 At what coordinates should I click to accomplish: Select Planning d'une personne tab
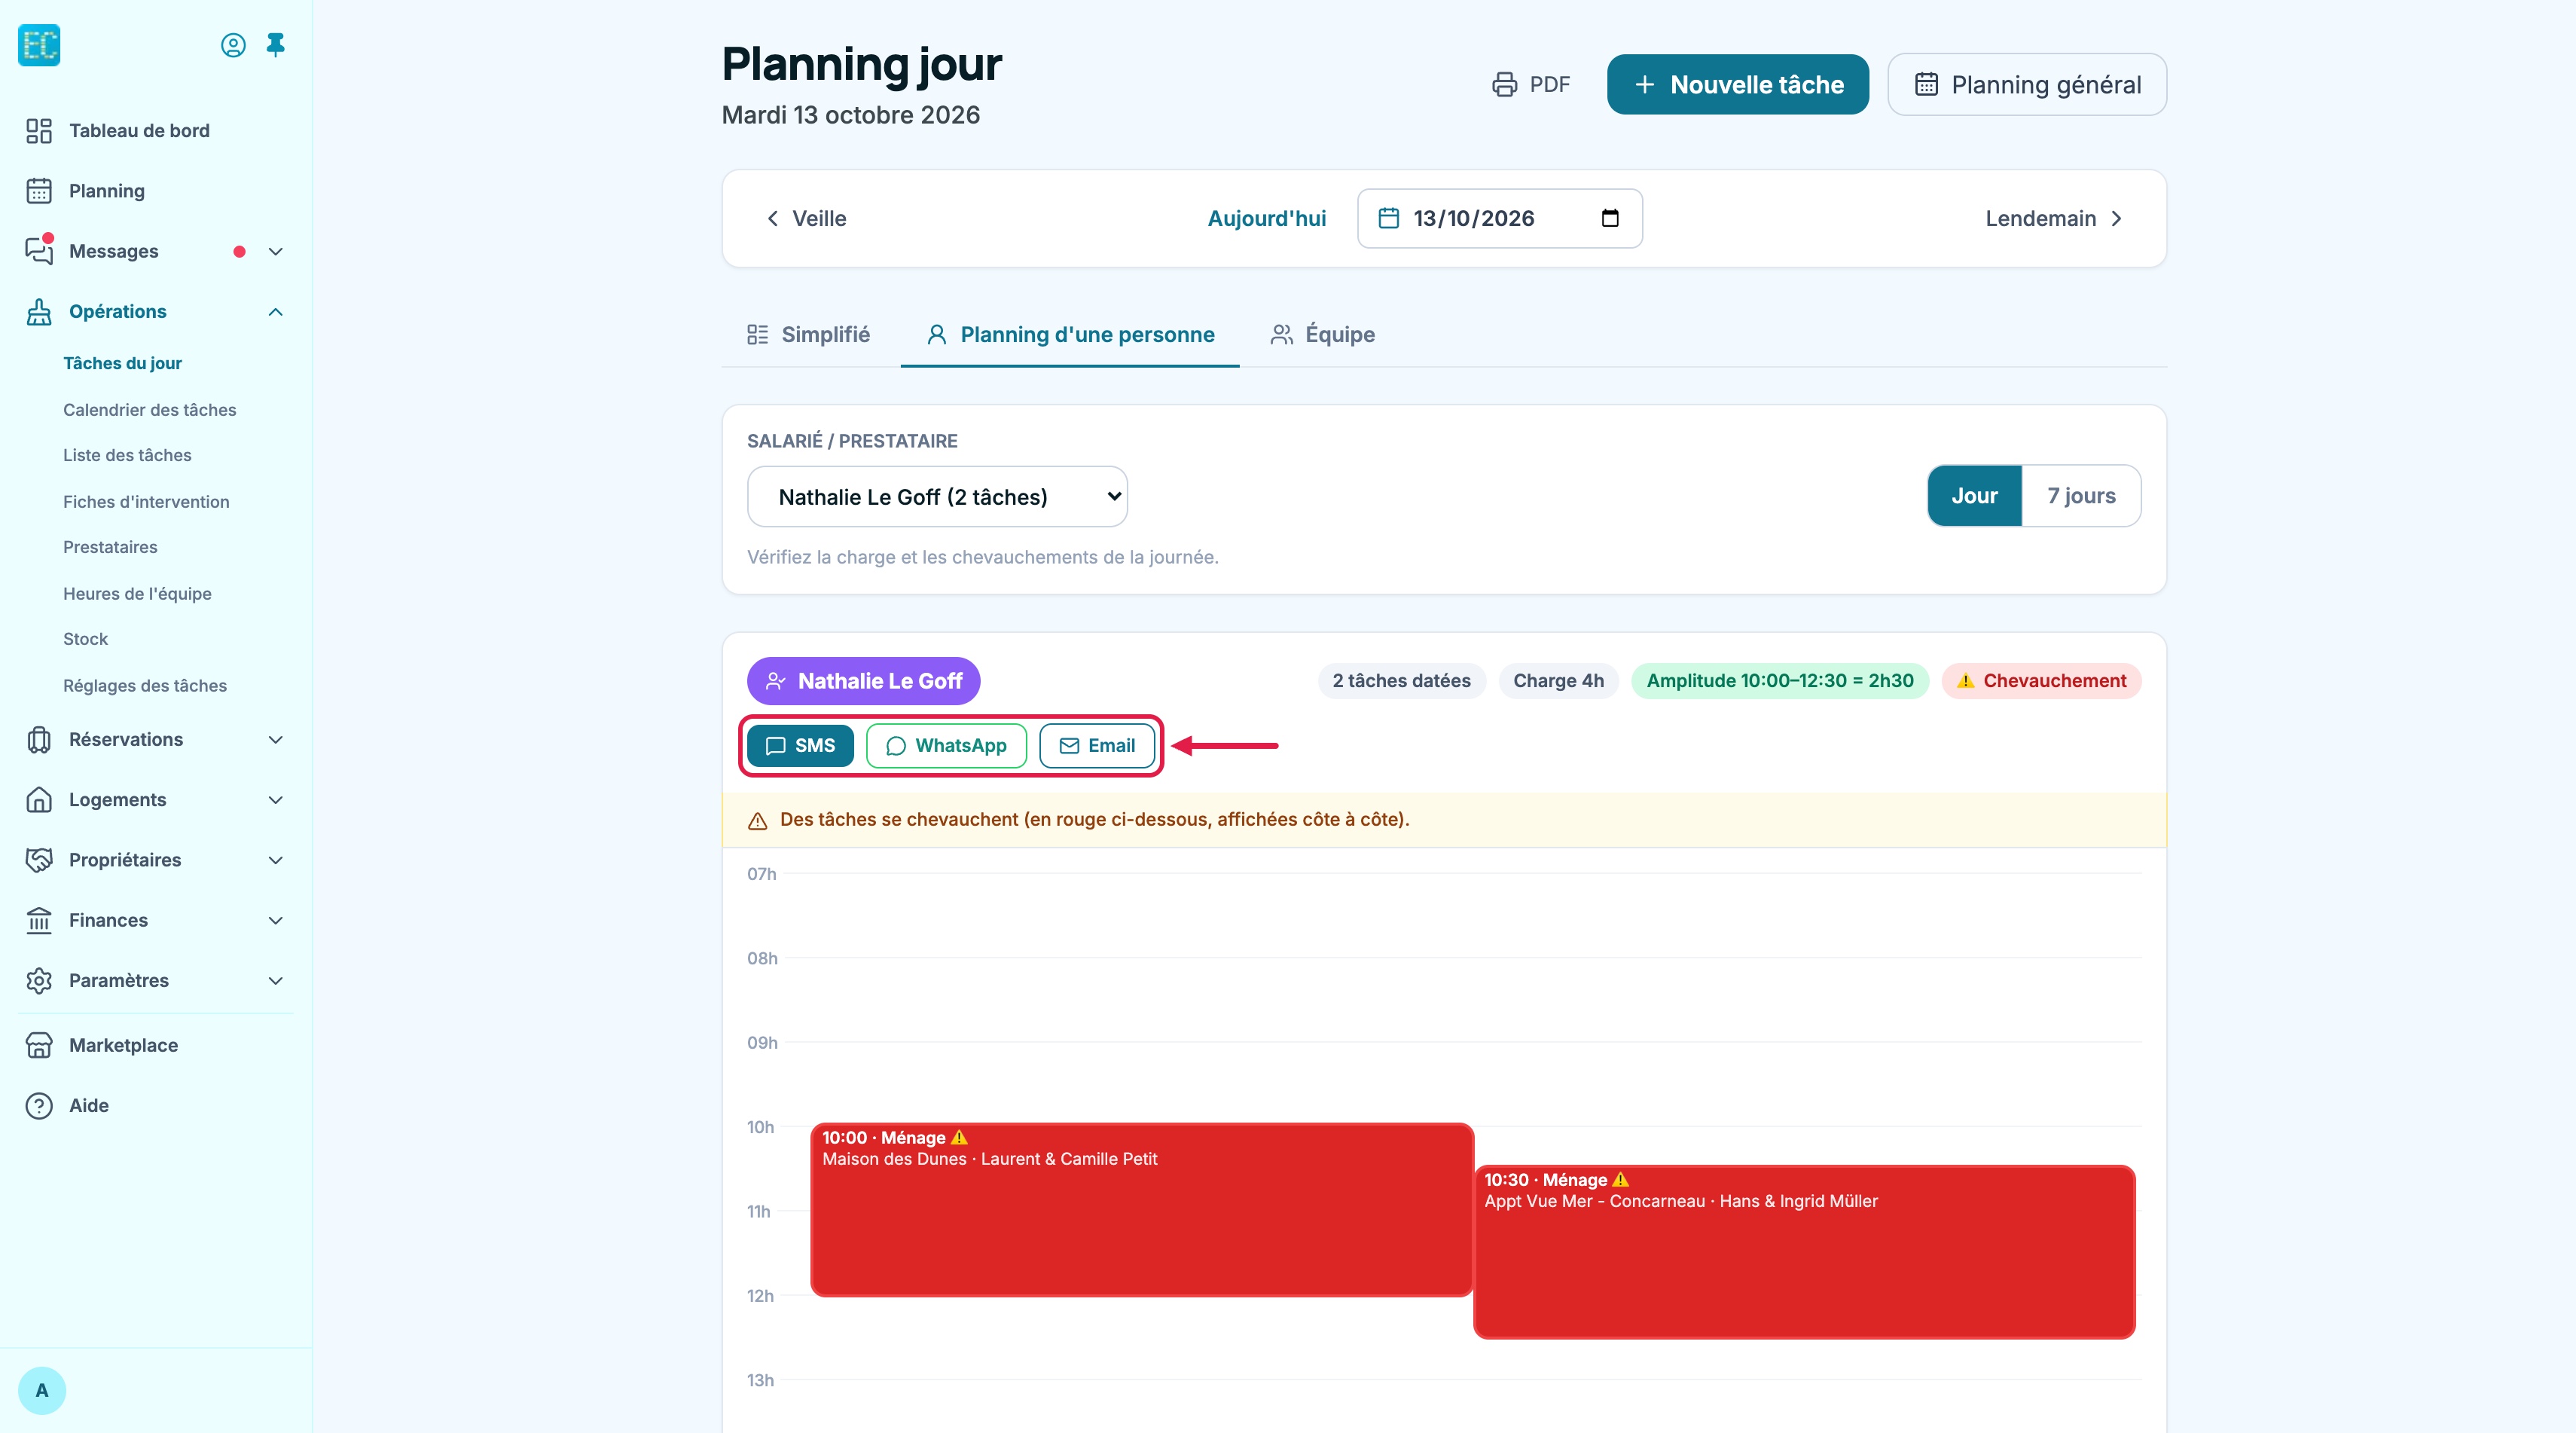coord(1070,334)
